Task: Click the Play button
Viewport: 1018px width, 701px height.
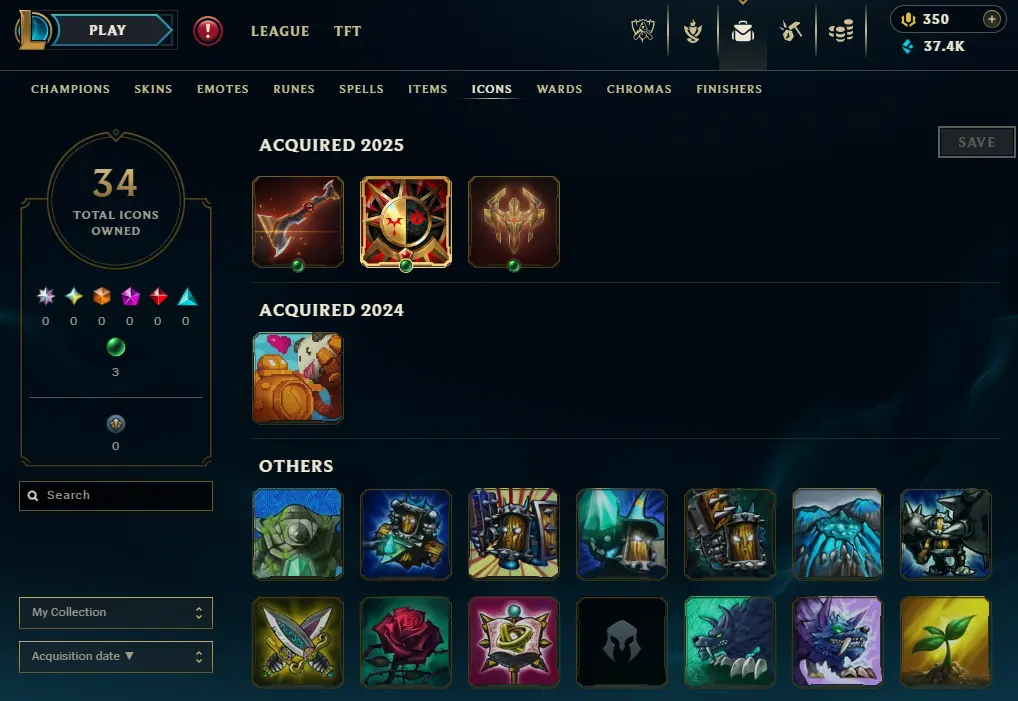Action: tap(110, 31)
